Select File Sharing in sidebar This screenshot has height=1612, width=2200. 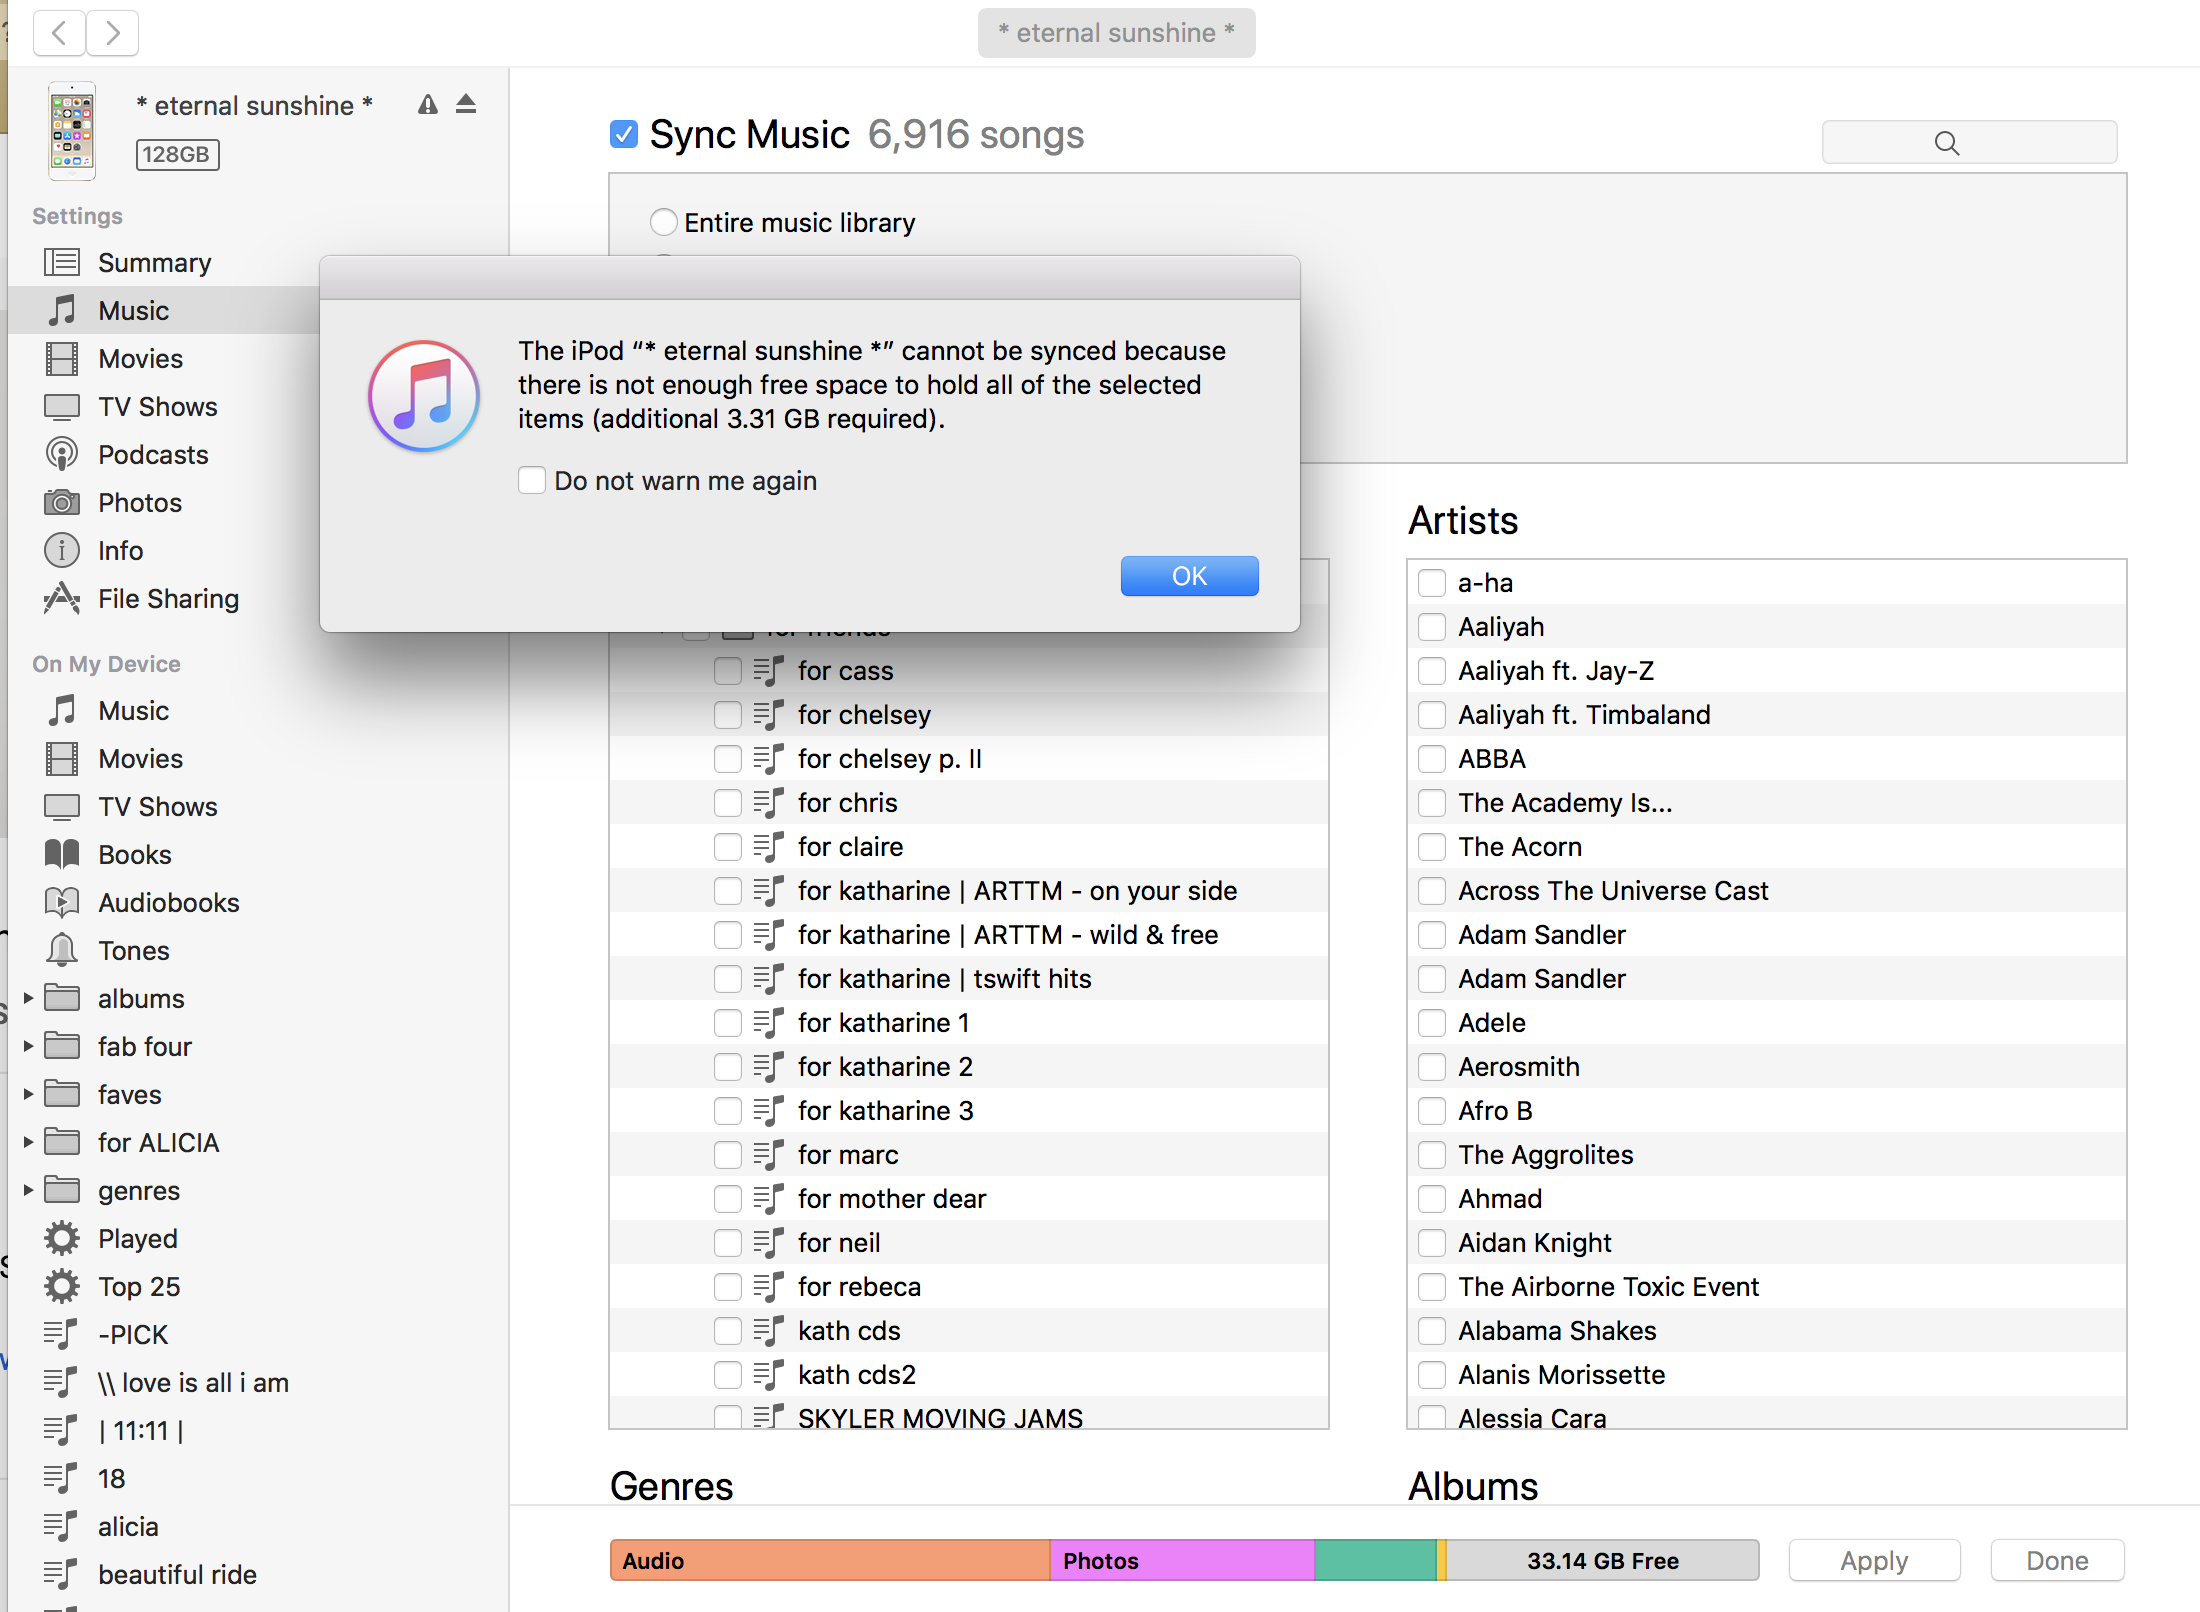[167, 599]
